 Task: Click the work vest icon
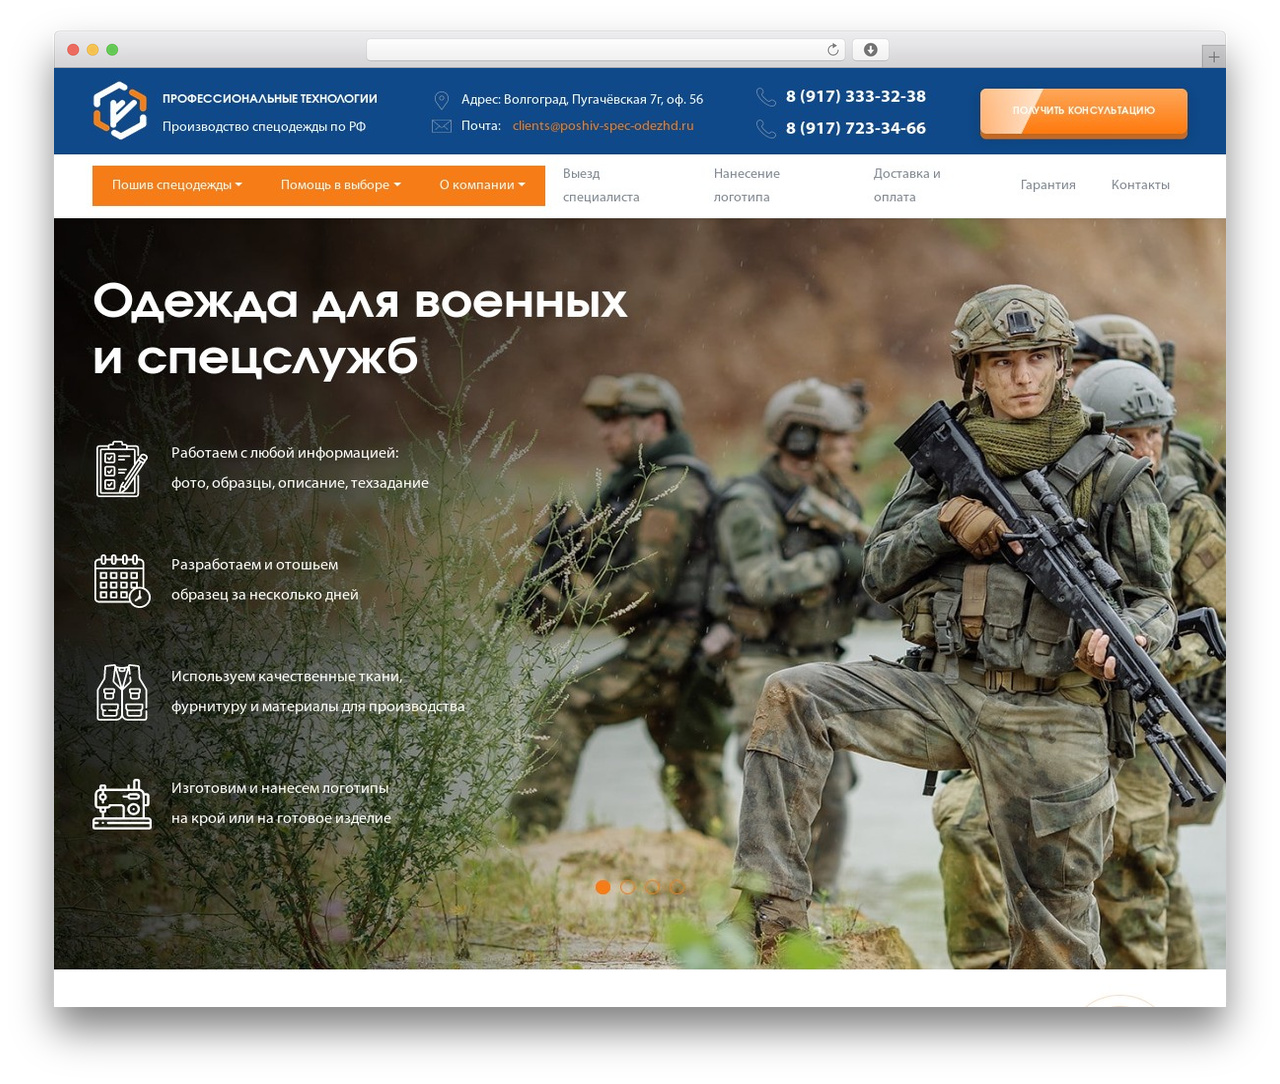(x=122, y=692)
